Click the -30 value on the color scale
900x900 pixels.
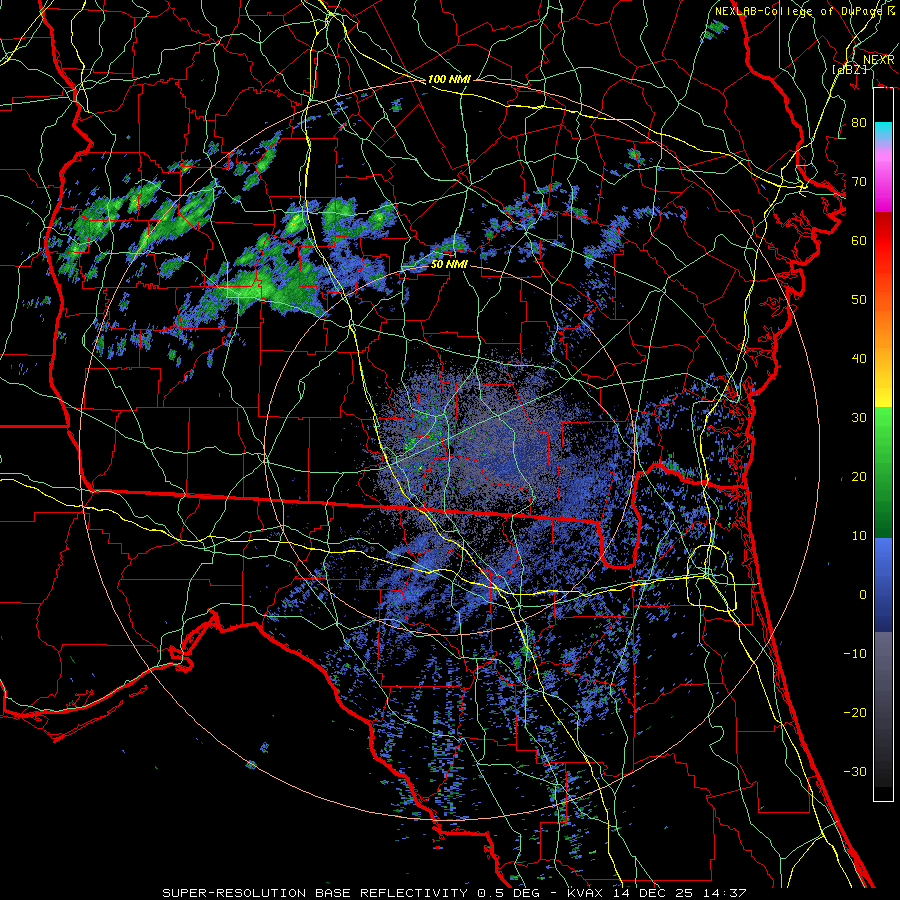(x=855, y=772)
